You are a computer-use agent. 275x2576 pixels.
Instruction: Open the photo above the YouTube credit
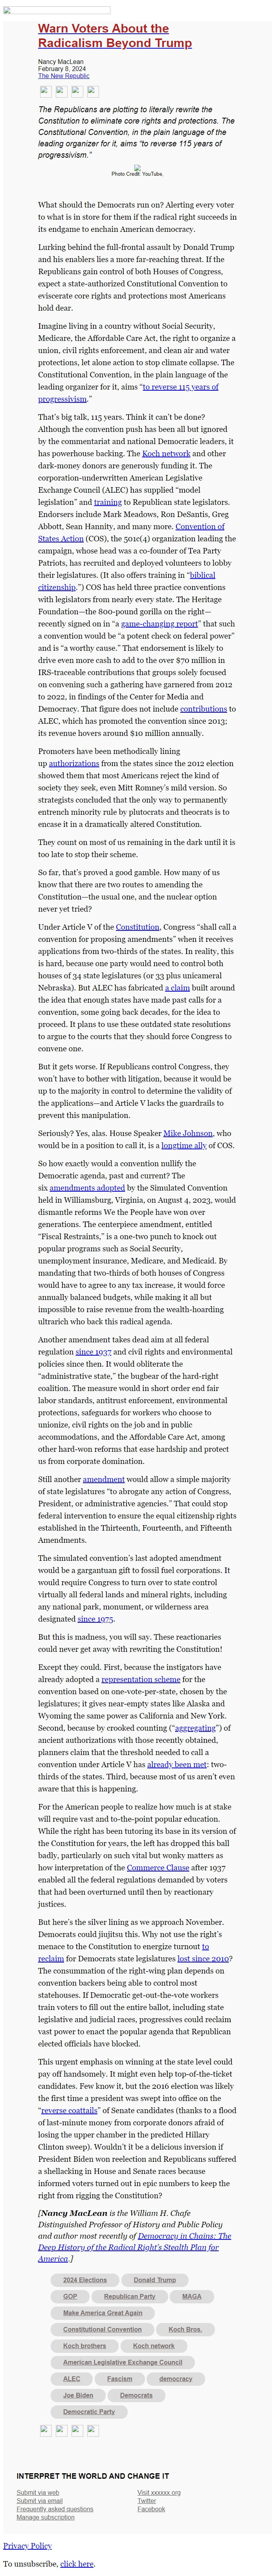pos(137,167)
